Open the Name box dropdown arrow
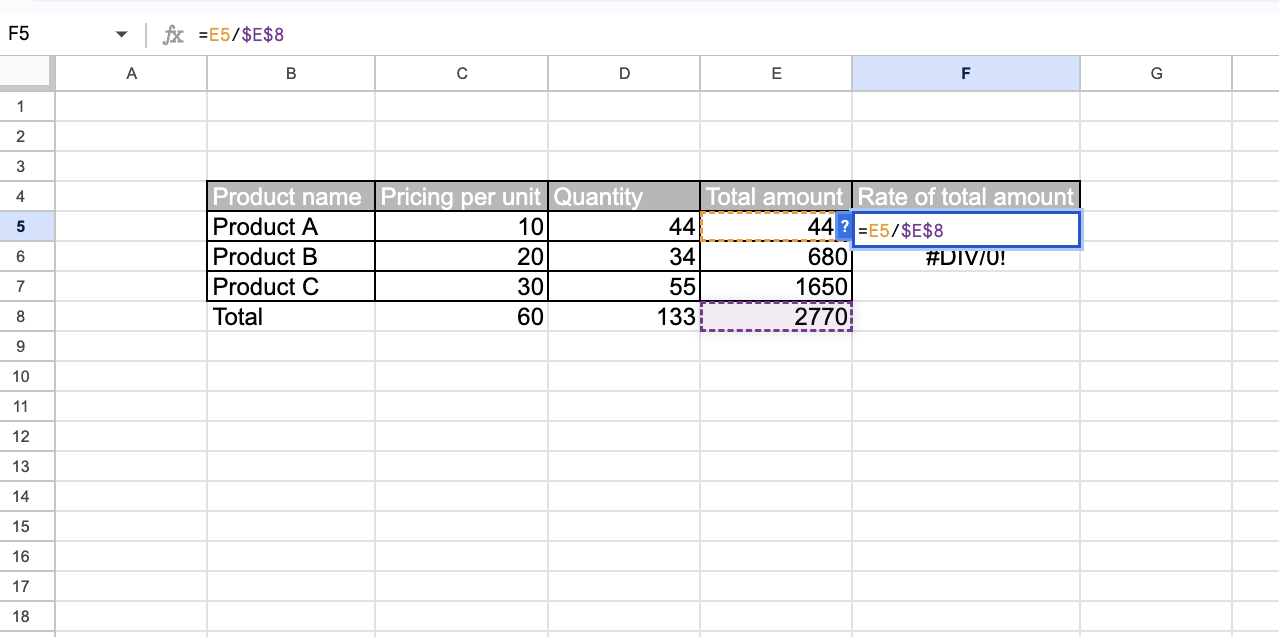1279x637 pixels. pyautogui.click(x=122, y=34)
